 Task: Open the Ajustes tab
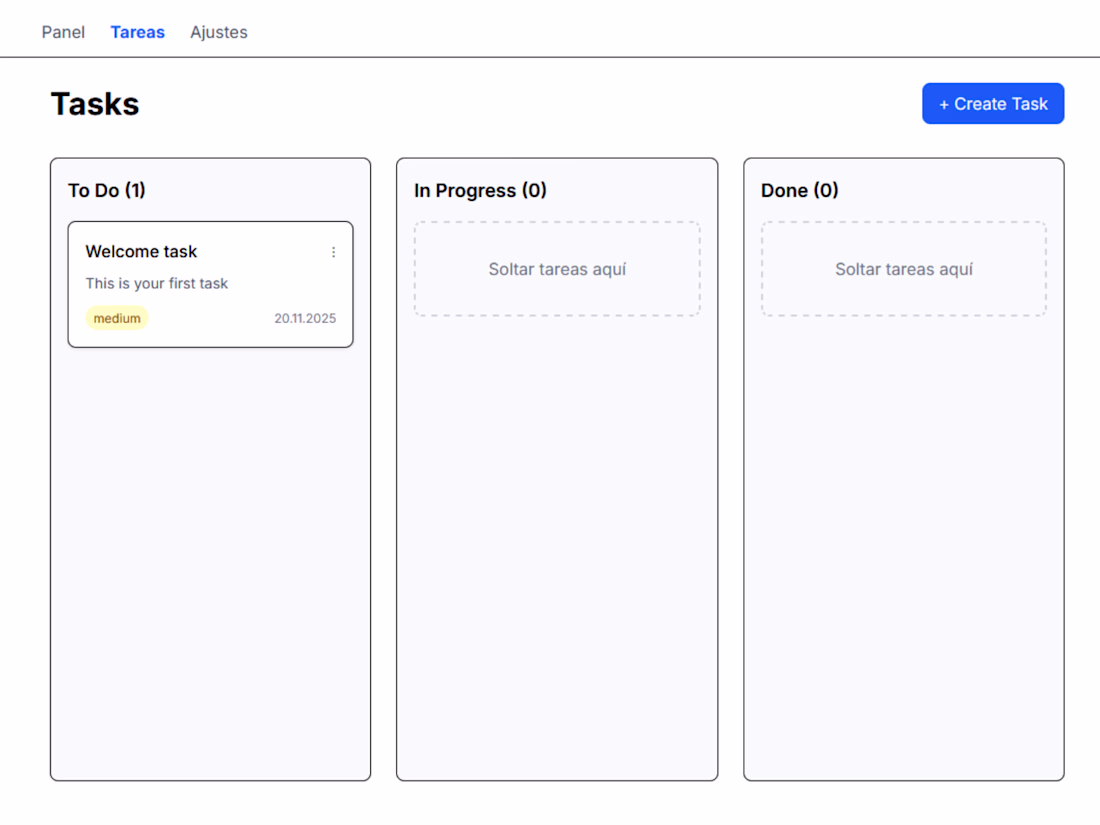219,32
